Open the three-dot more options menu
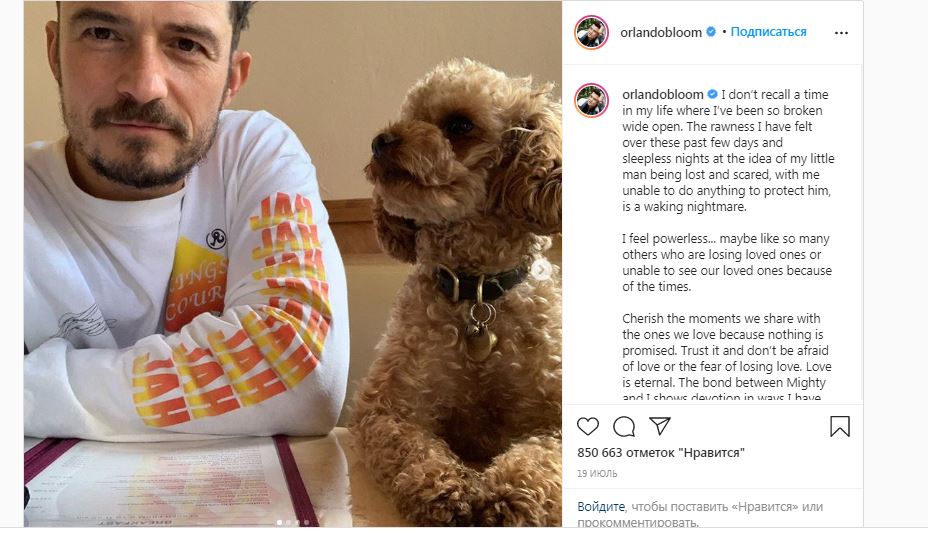This screenshot has width=928, height=533. click(841, 33)
